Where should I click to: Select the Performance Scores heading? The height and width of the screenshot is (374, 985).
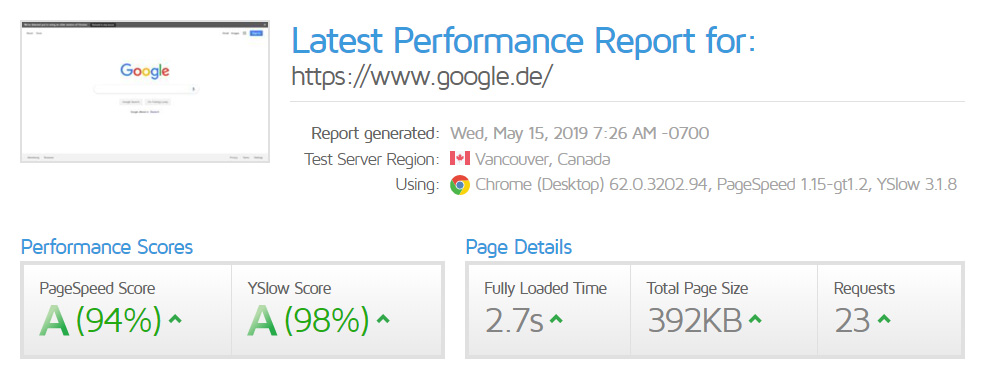[107, 247]
